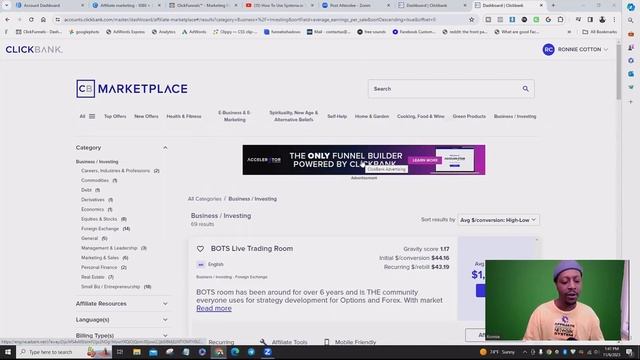
Task: Click All Categories breadcrumb link
Action: [x=204, y=199]
